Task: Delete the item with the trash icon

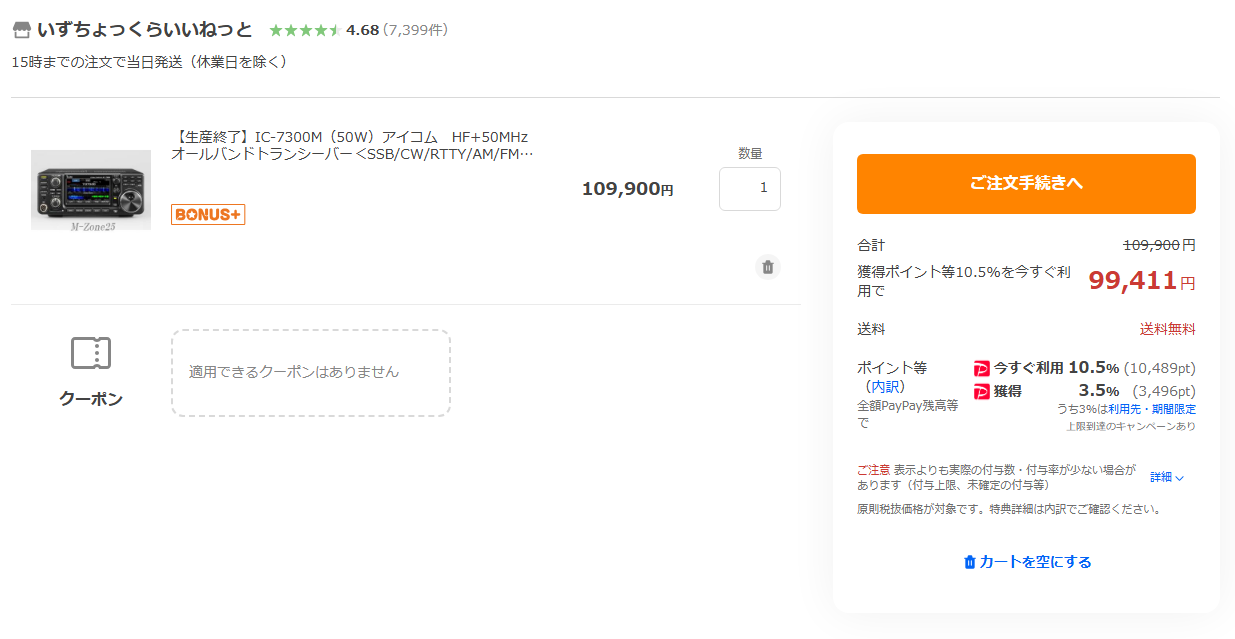Action: (x=767, y=267)
